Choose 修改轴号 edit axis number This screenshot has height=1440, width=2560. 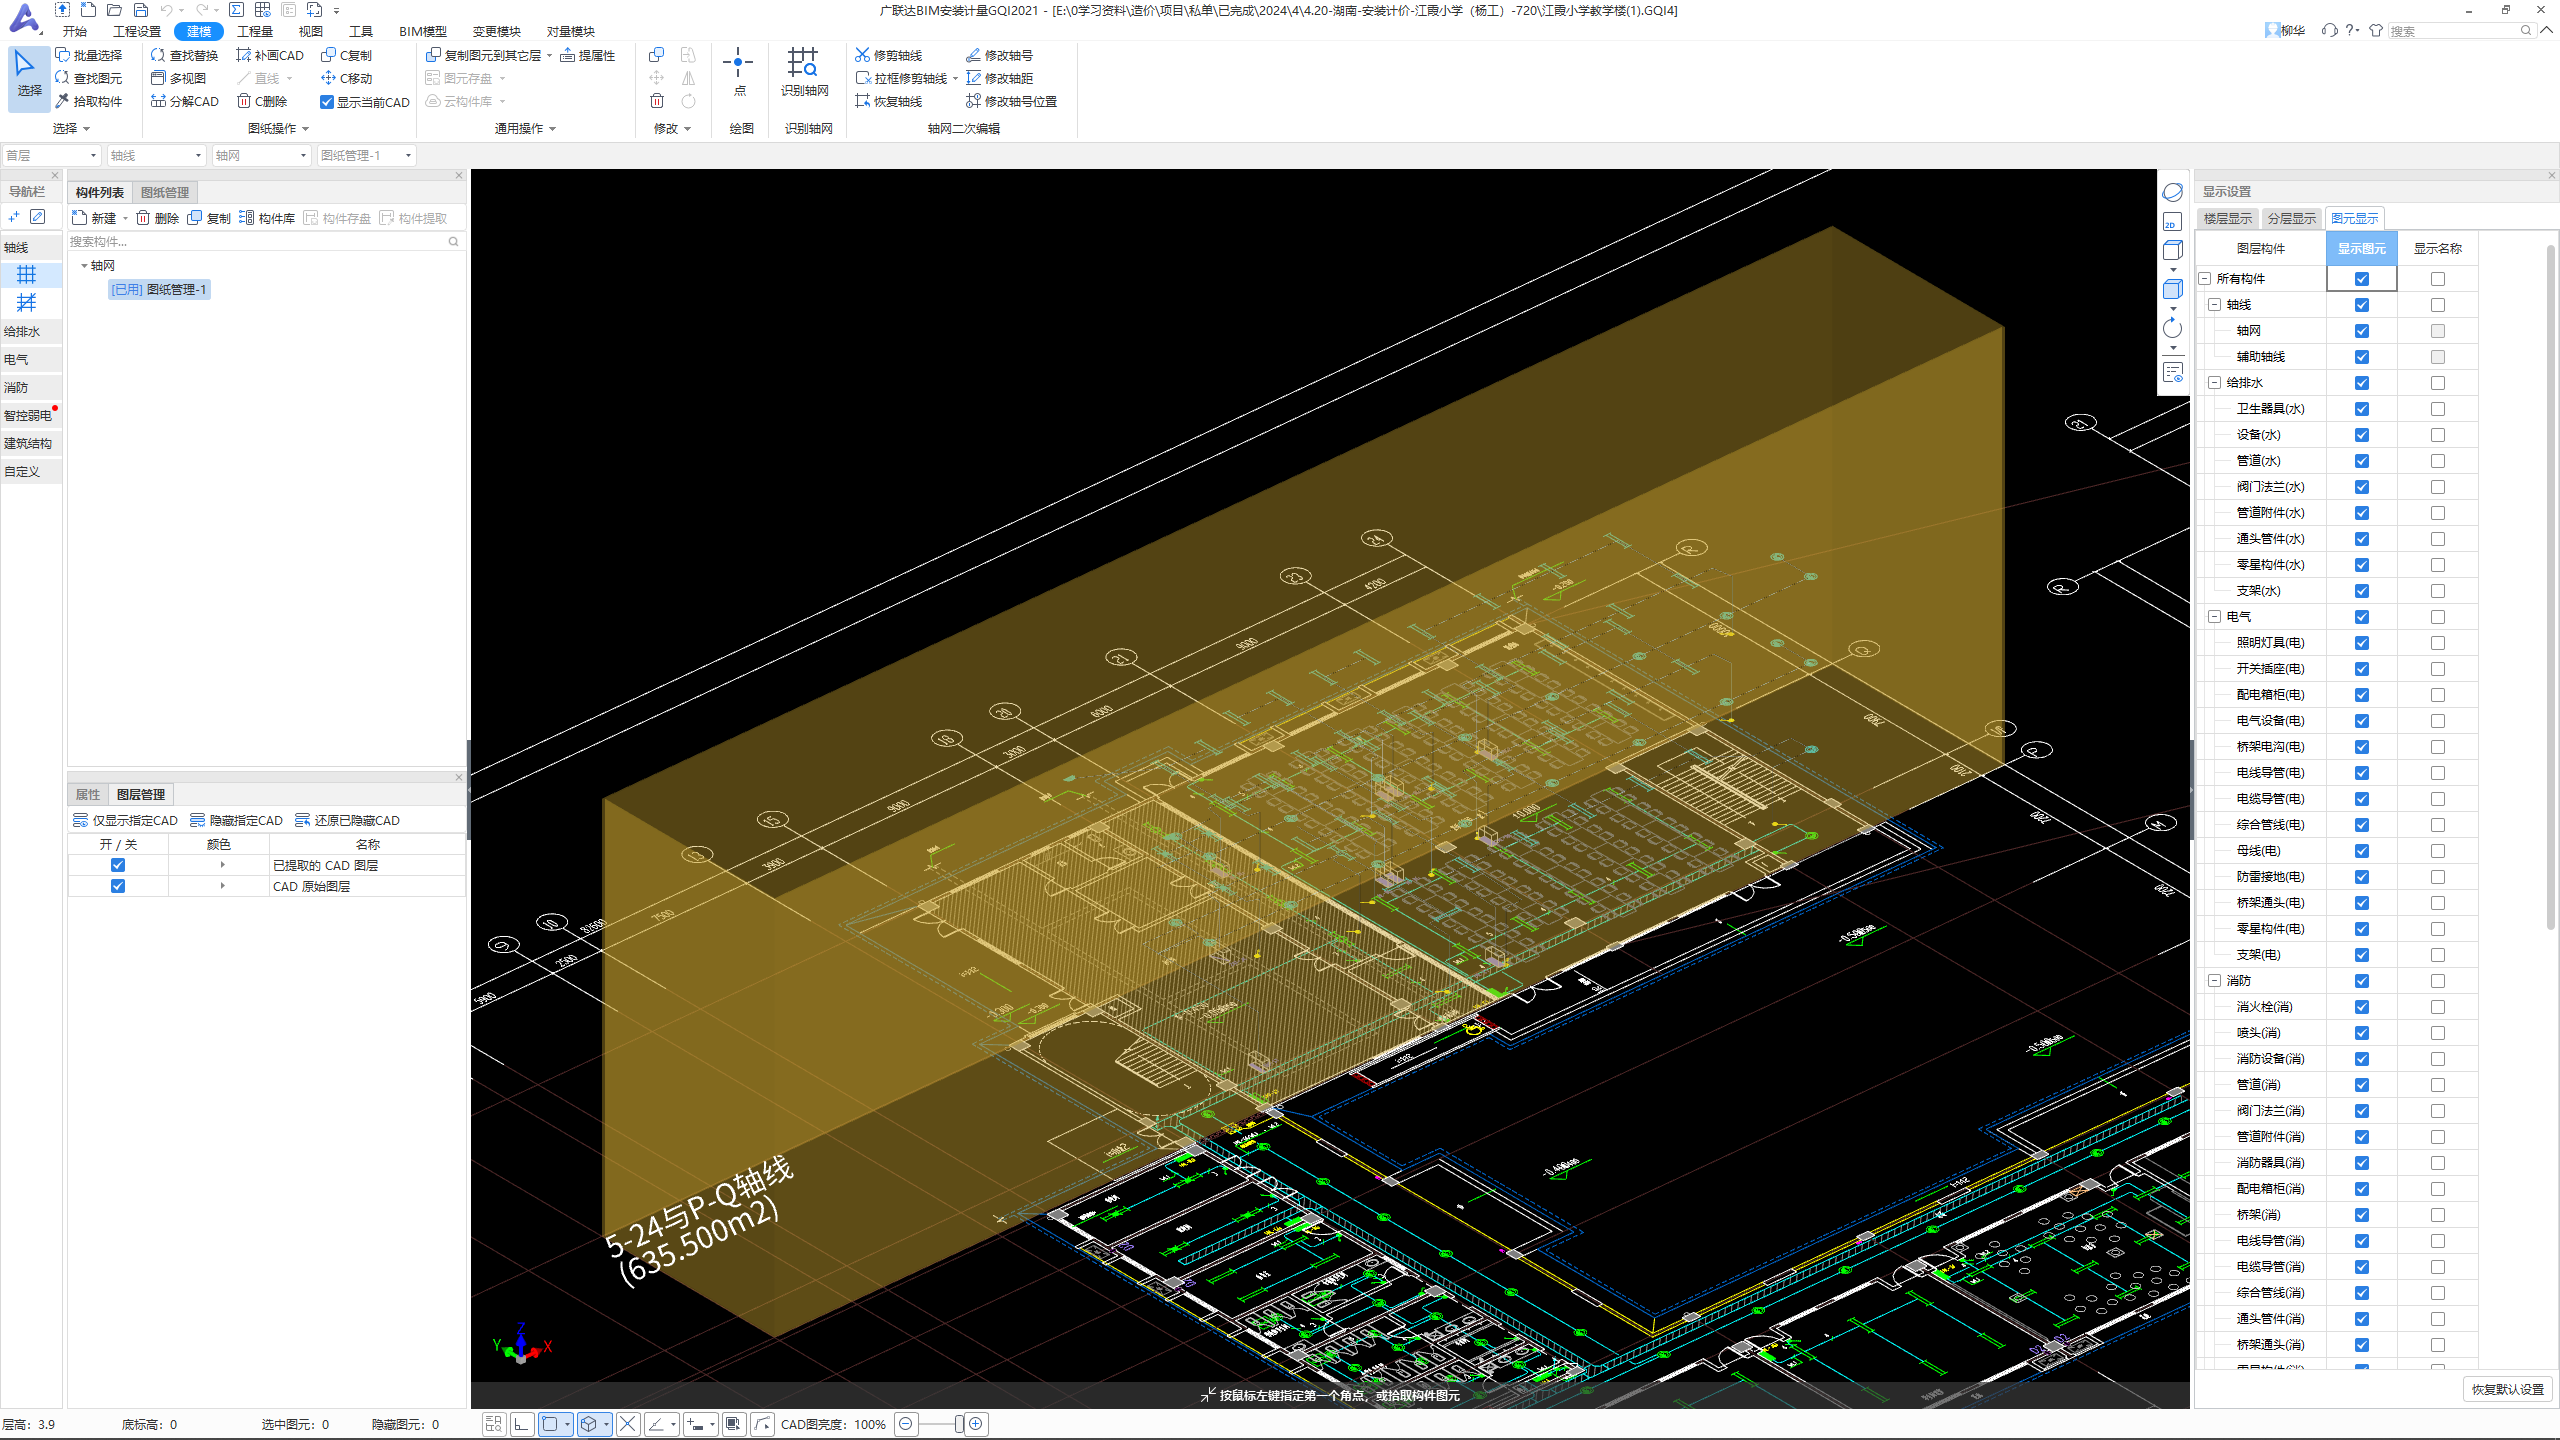[999, 55]
